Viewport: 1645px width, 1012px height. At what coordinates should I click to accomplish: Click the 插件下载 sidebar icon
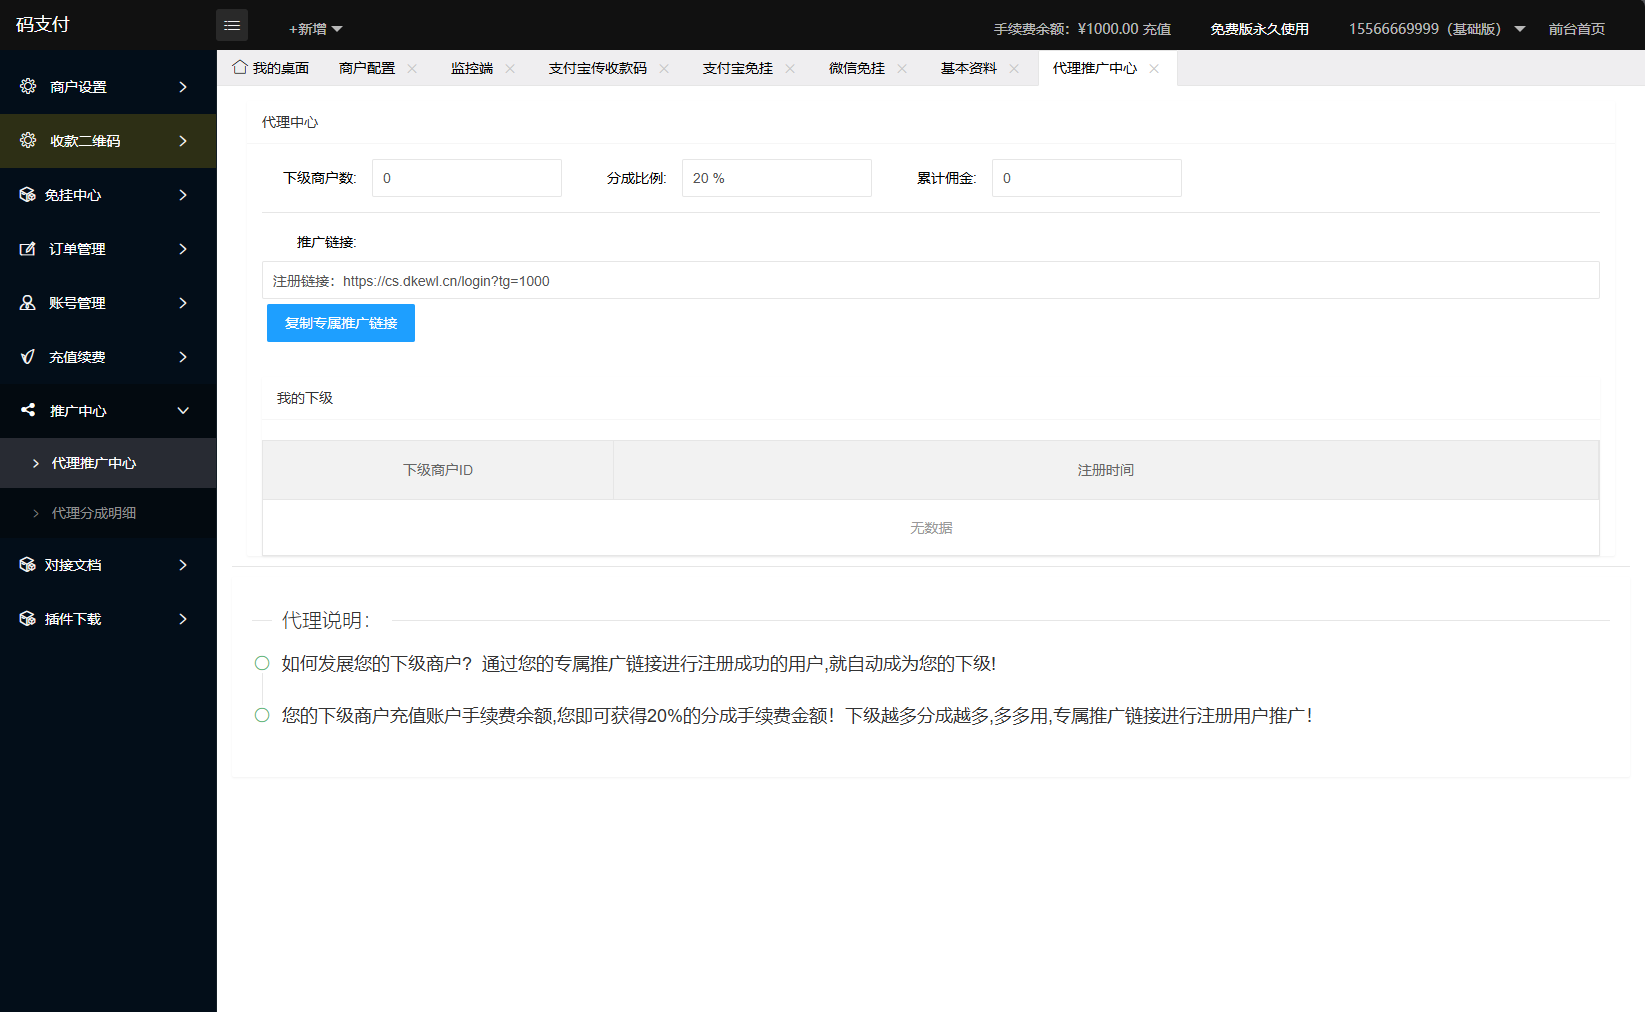click(28, 618)
